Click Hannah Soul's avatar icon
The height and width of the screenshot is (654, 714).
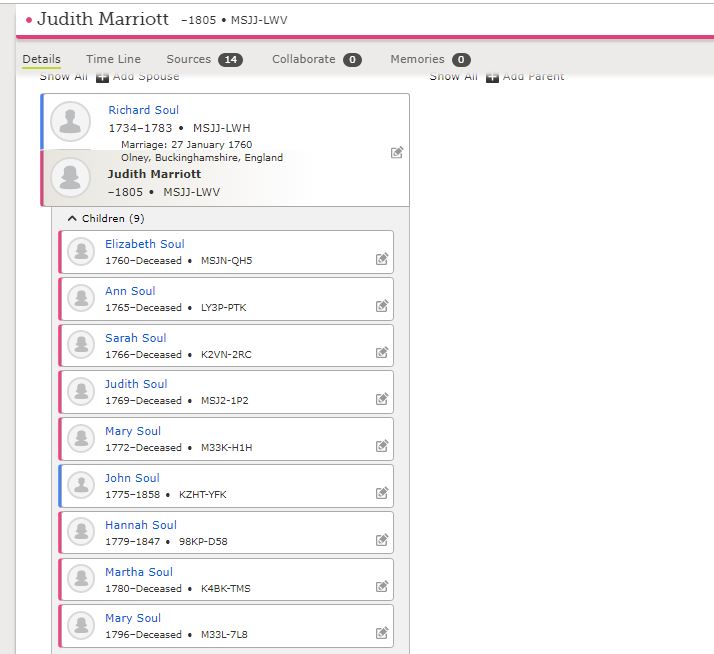pos(81,531)
